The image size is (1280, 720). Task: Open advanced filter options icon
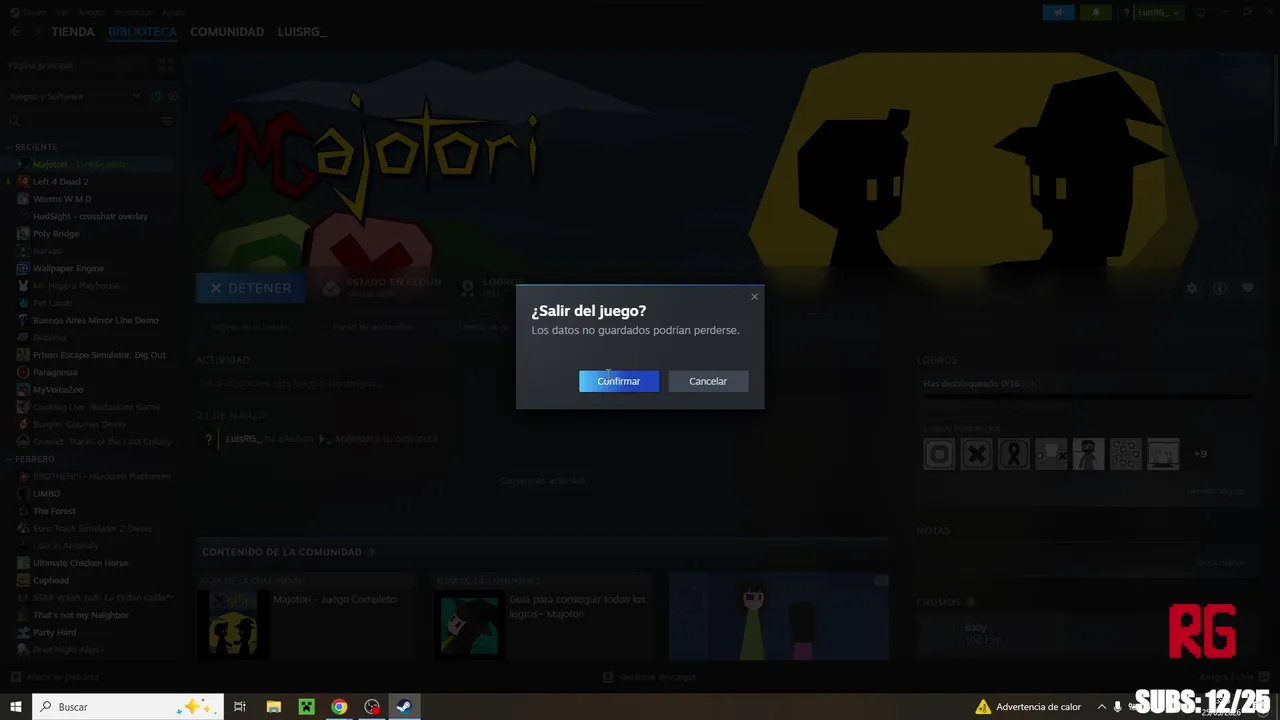coord(167,121)
